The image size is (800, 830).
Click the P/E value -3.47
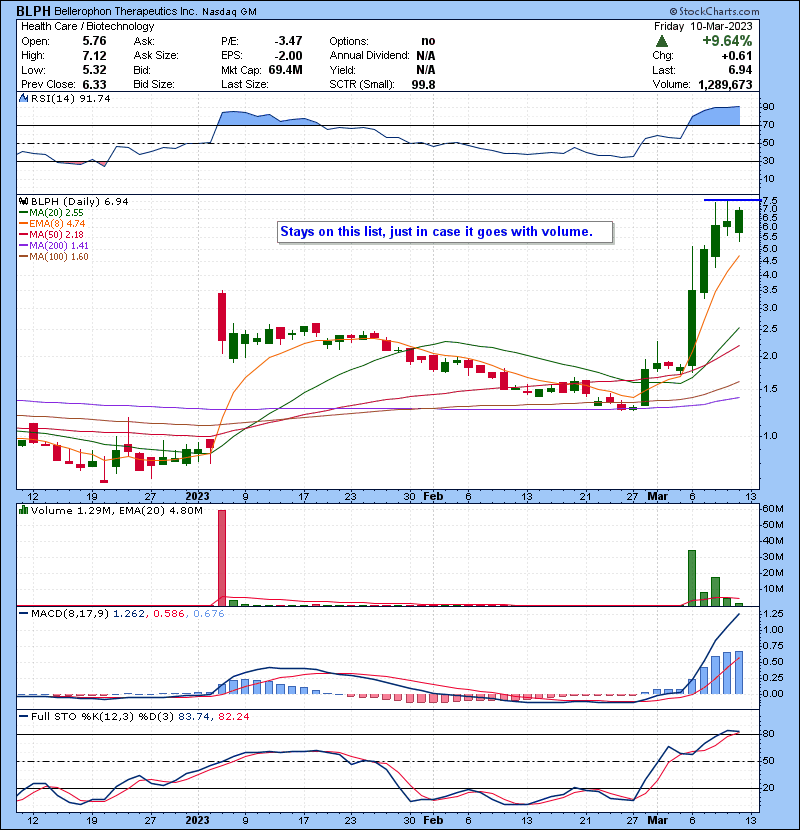[x=288, y=41]
